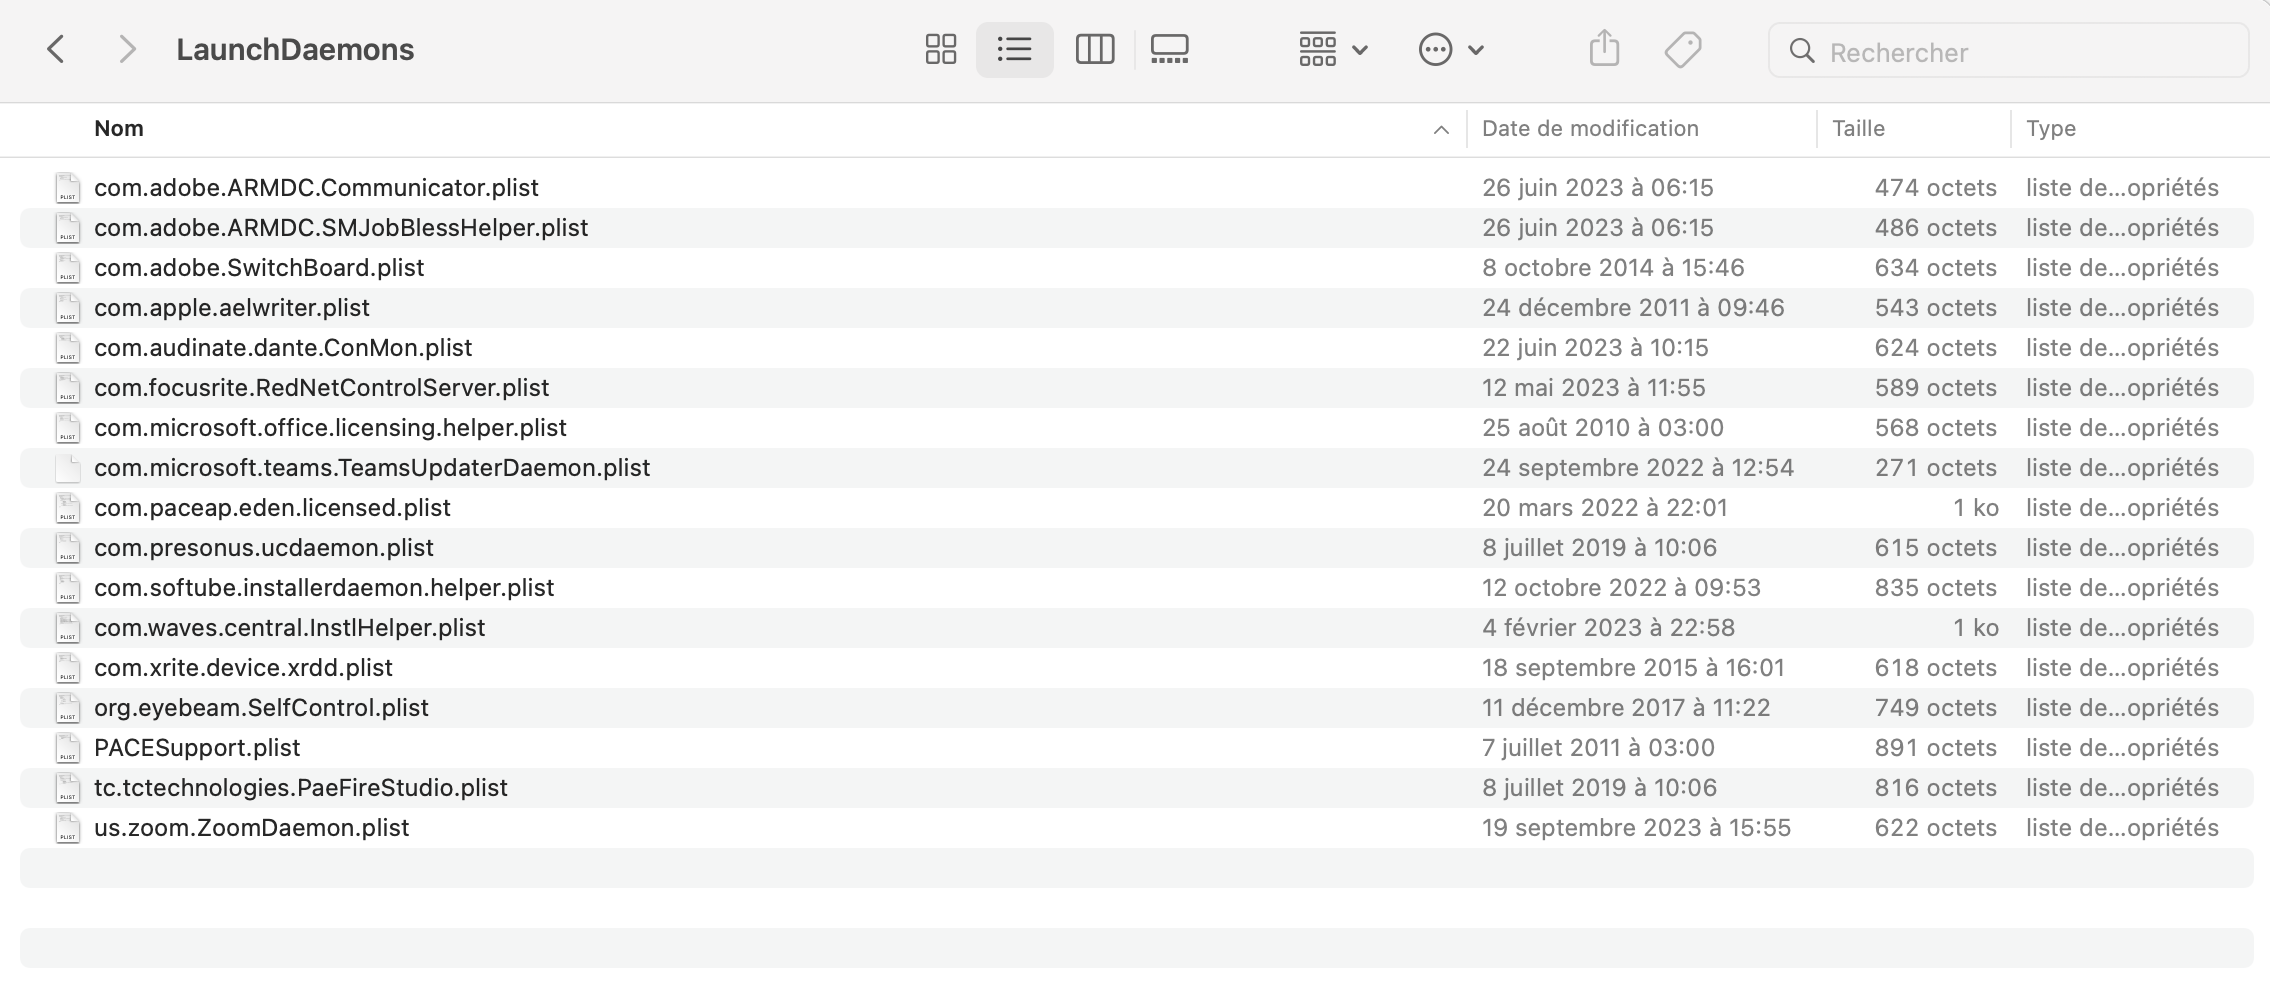Switch to icon grid view
Image resolution: width=2270 pixels, height=988 pixels.
pos(940,49)
